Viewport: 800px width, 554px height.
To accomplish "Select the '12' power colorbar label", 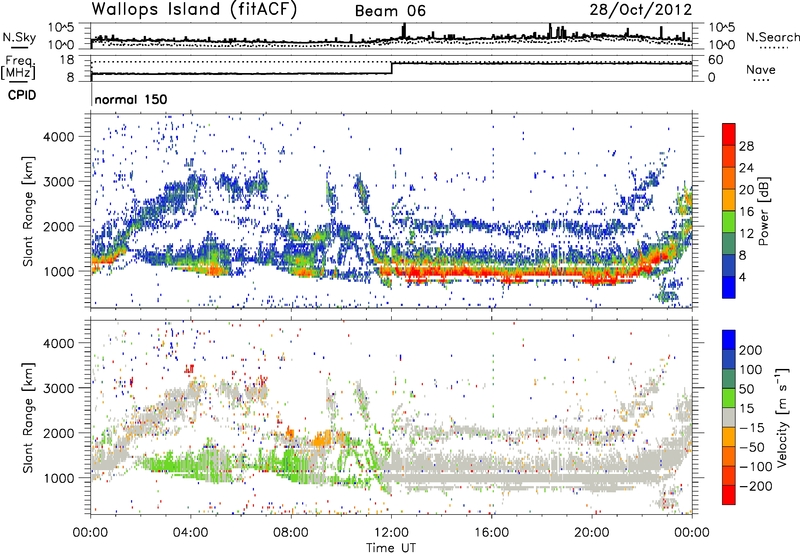I will (746, 234).
